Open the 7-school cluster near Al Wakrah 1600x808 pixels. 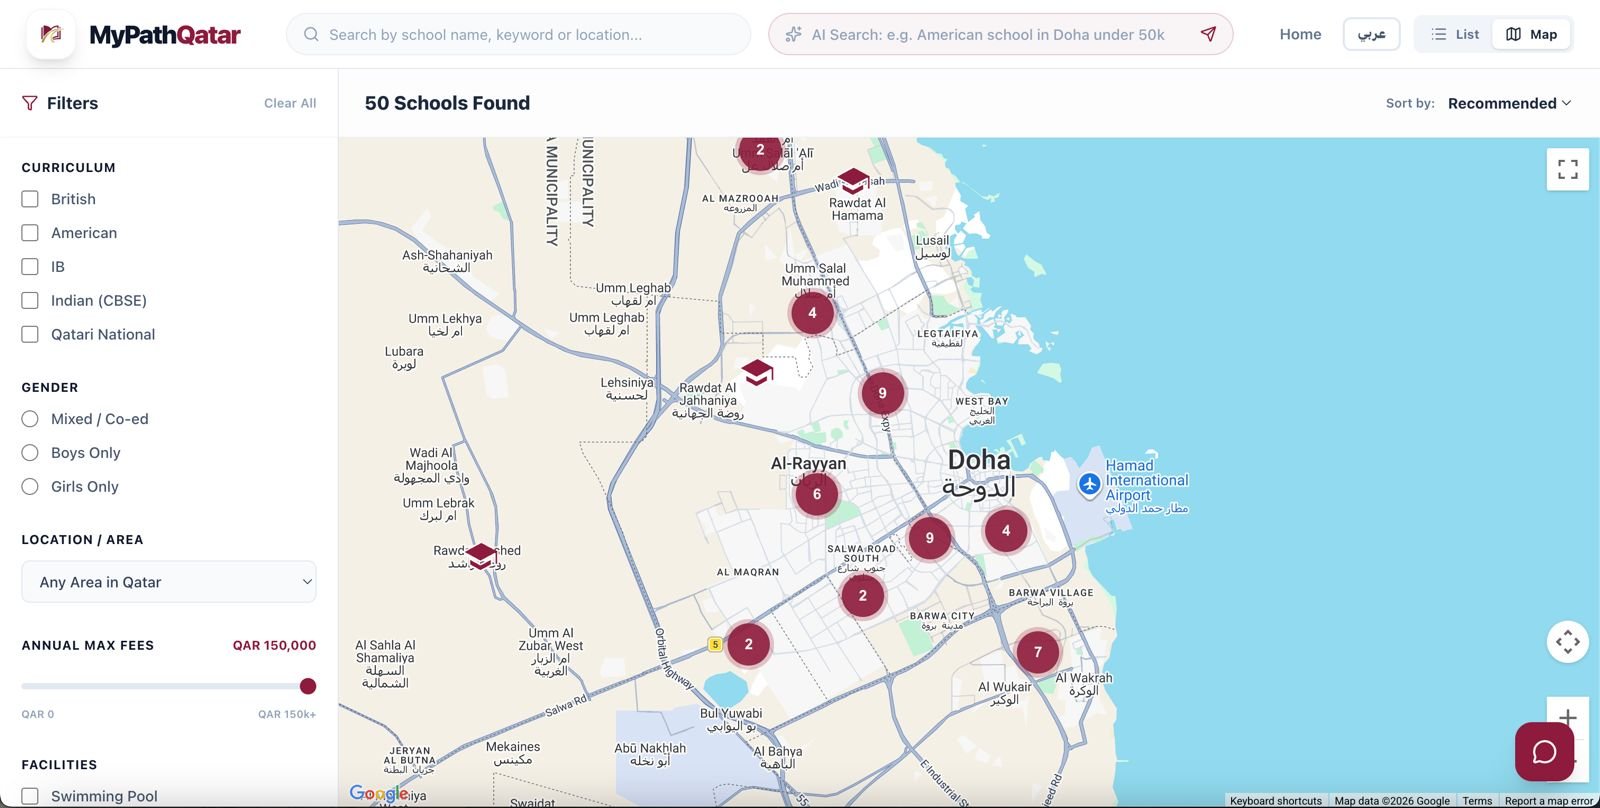(x=1037, y=652)
